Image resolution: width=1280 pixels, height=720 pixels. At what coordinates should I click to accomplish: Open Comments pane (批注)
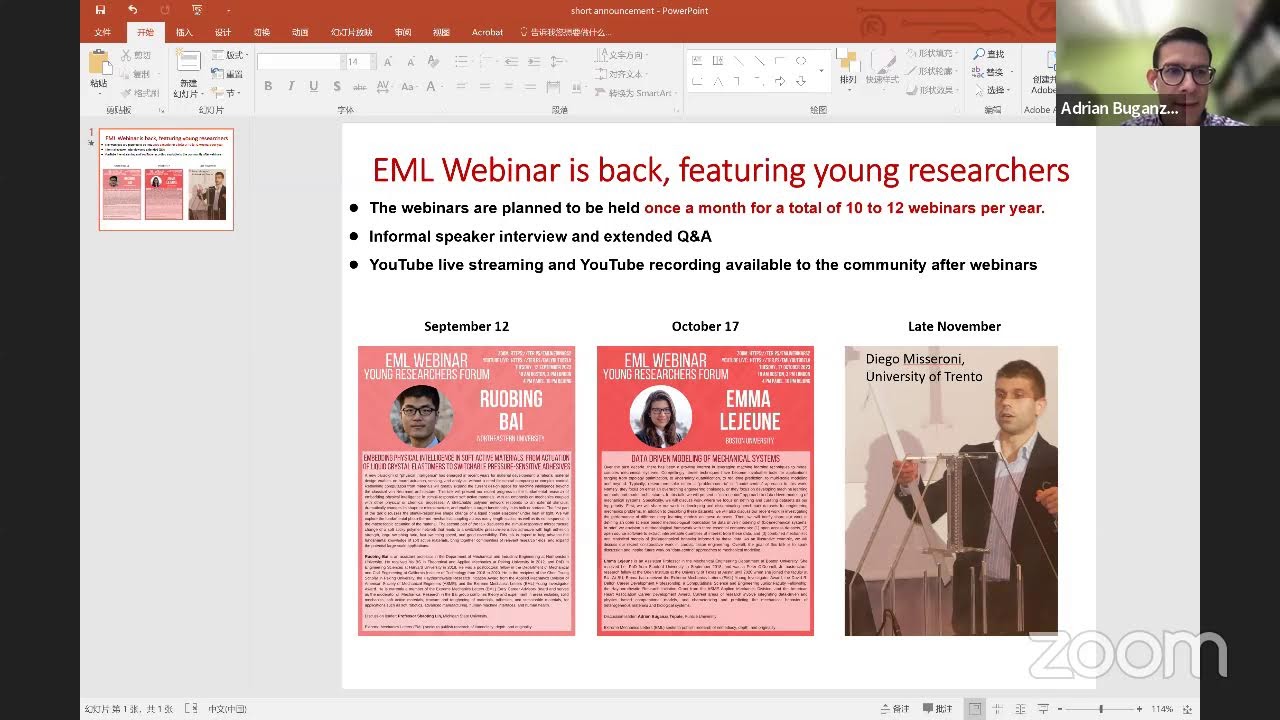[938, 709]
